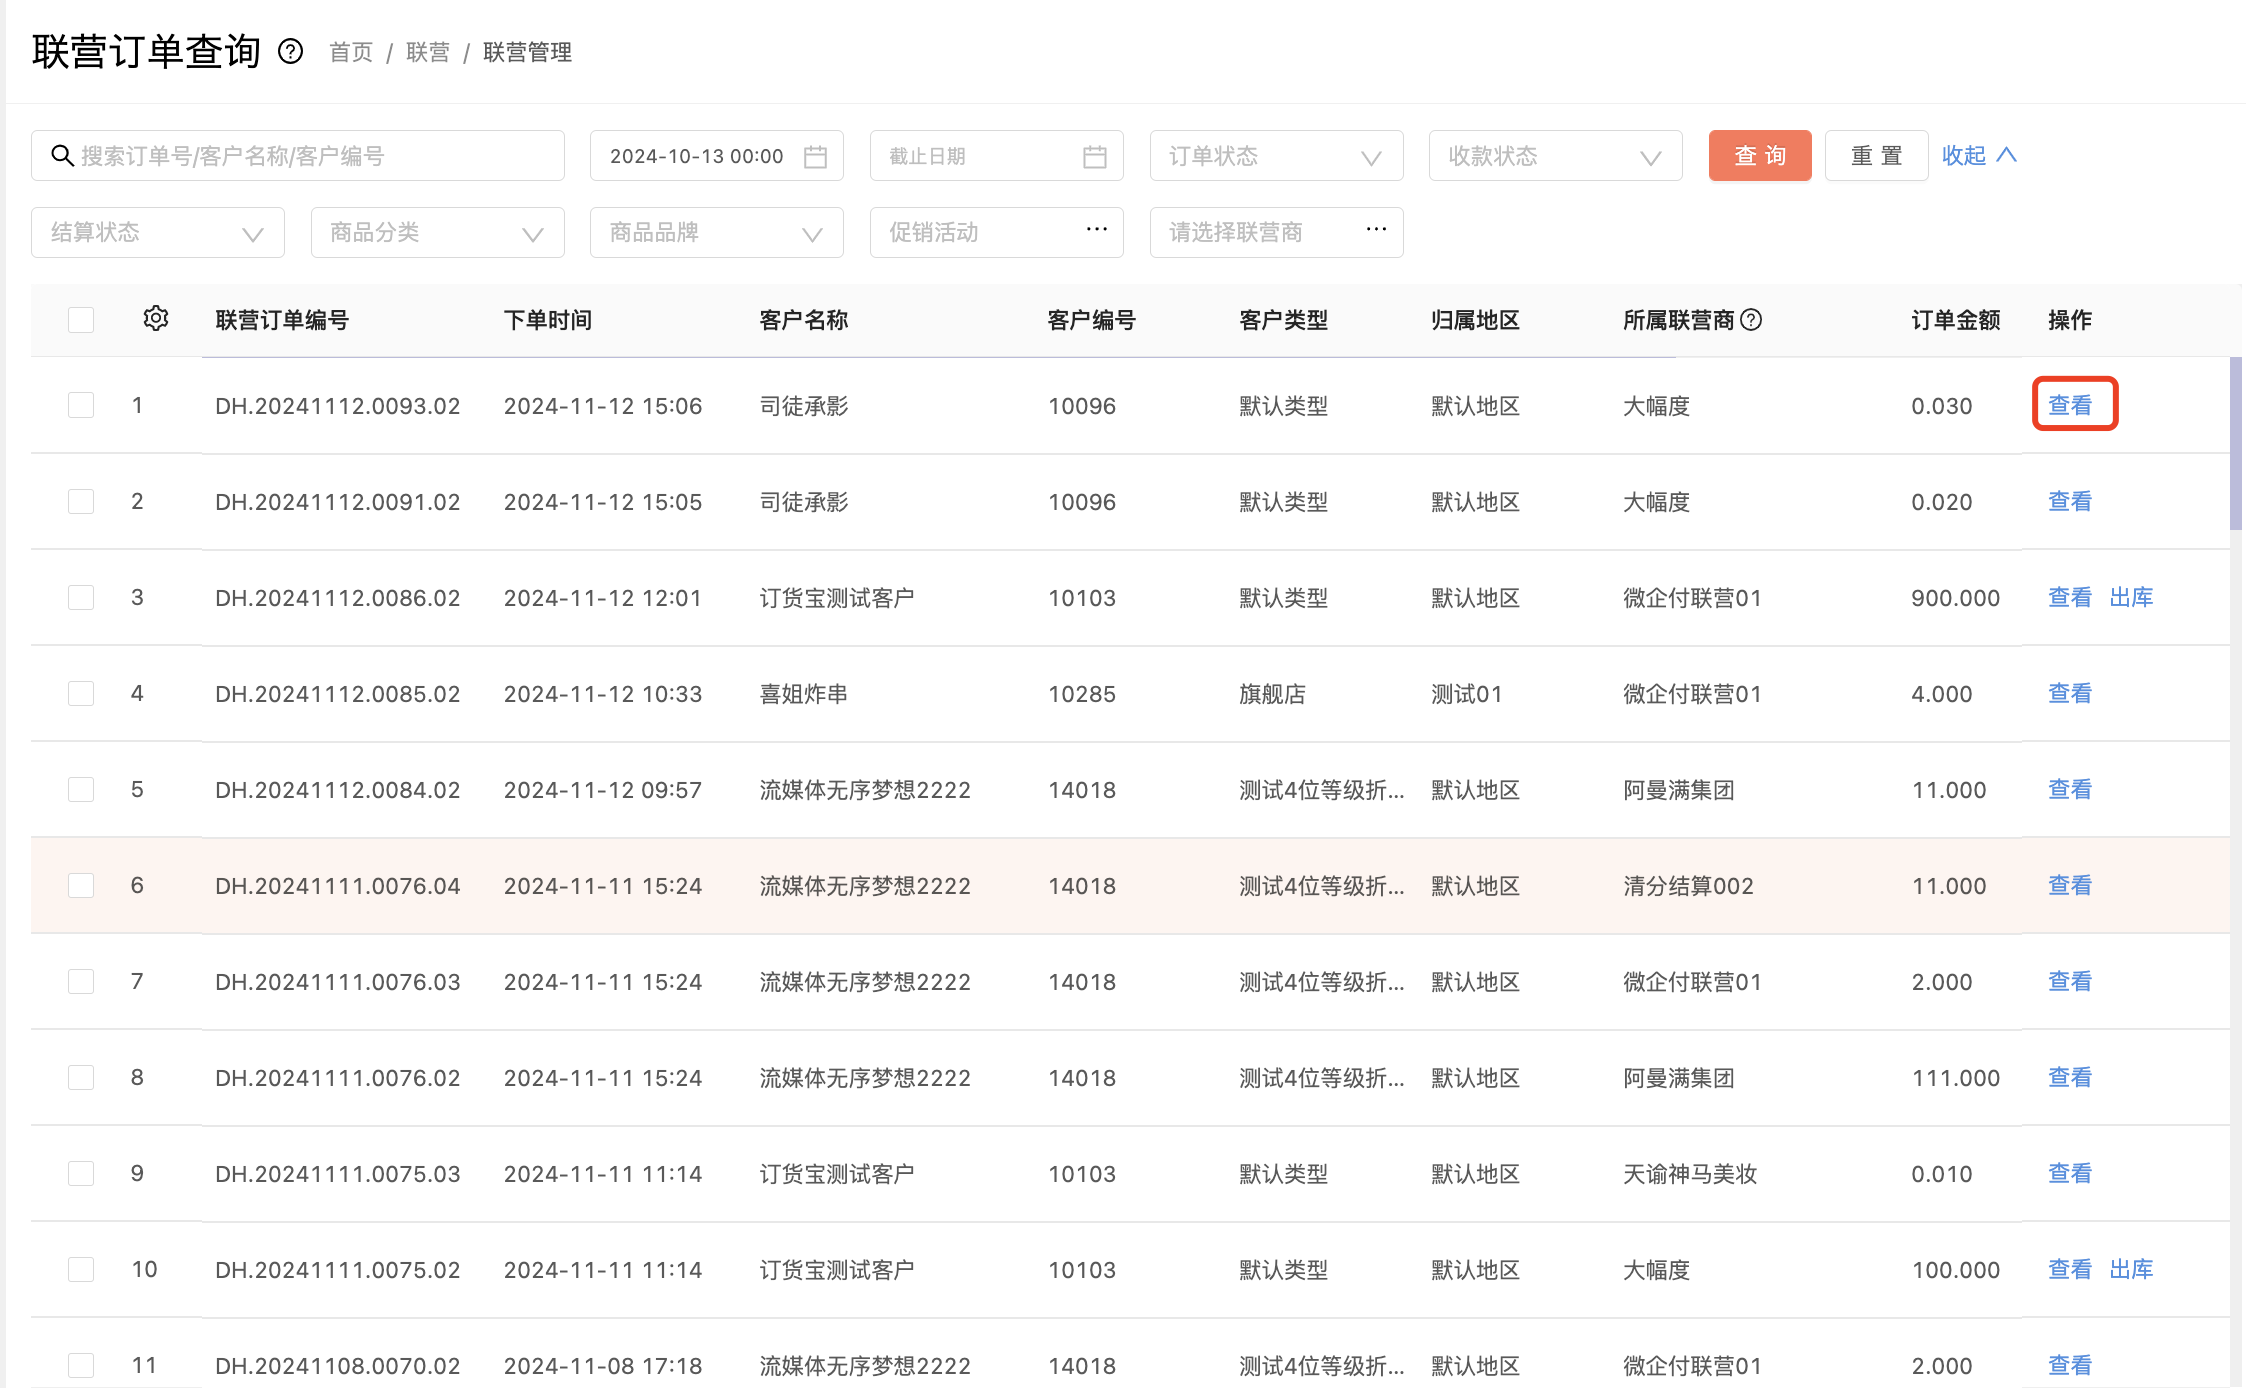
Task: Check the box for order DH.20241112.0093.02
Action: click(81, 405)
